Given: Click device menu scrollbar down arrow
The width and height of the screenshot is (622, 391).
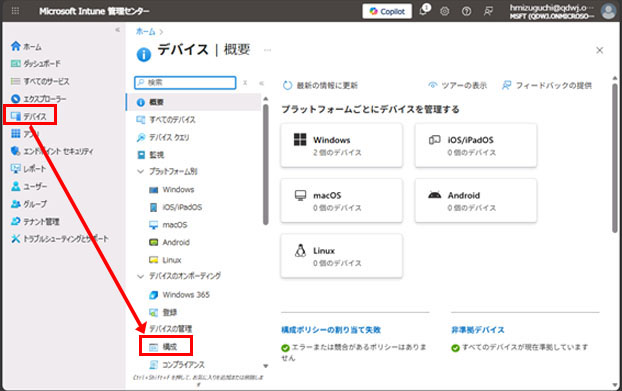Looking at the screenshot, I should tap(265, 366).
